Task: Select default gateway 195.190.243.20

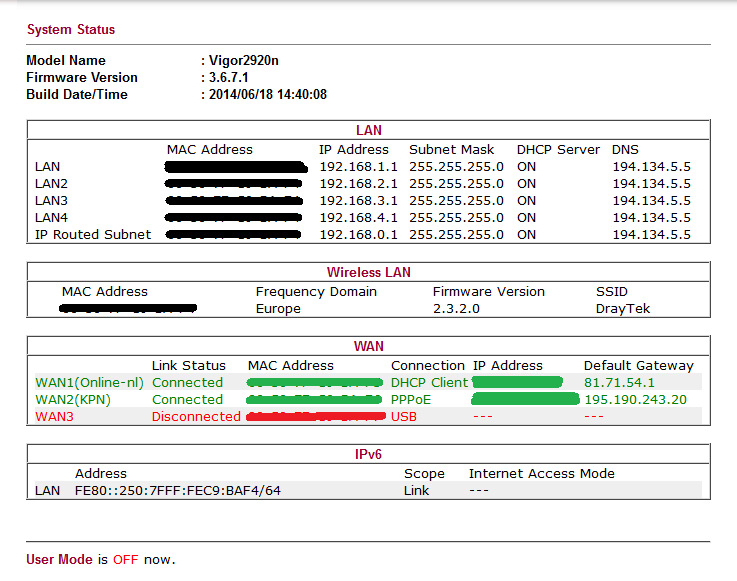Action: [635, 400]
